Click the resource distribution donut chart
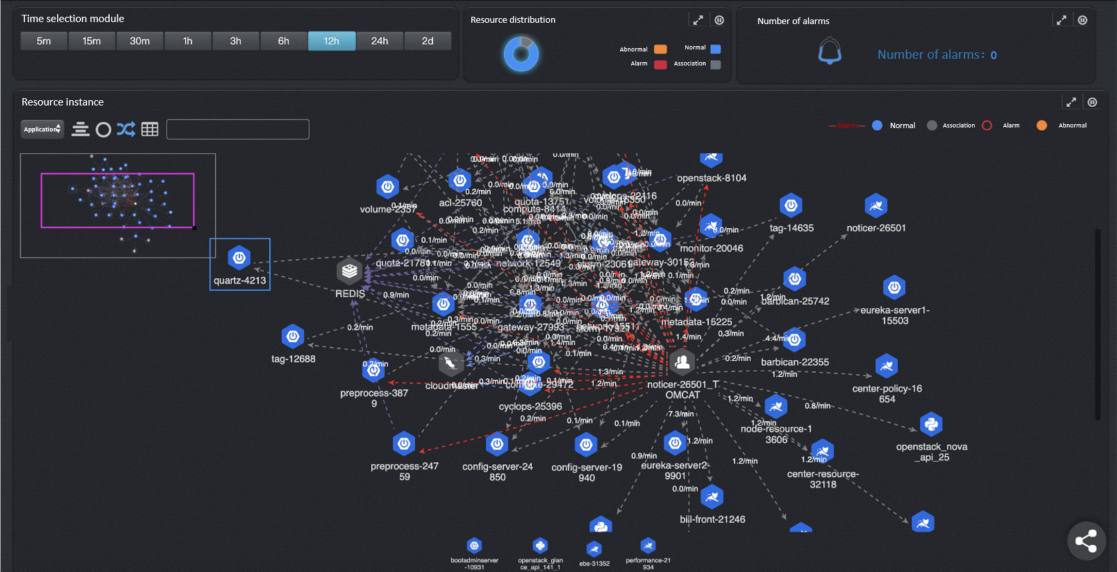This screenshot has width=1117, height=572. (521, 53)
